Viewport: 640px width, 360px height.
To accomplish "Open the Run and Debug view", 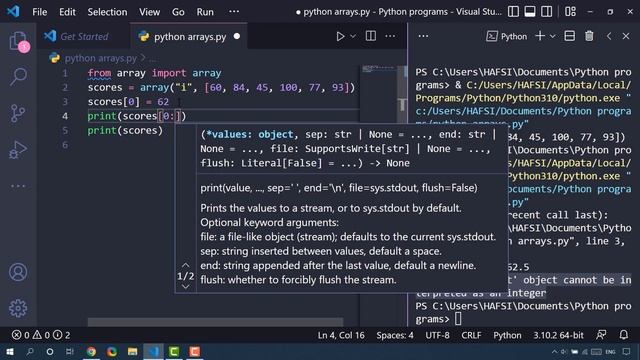I will [x=18, y=149].
